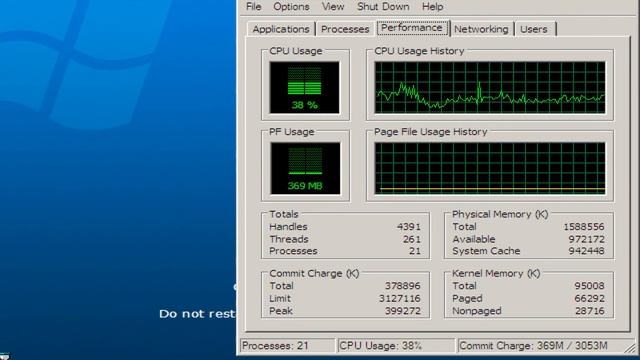Click the Threads label in Totals
Image resolution: width=640 pixels, height=360 pixels.
point(289,239)
